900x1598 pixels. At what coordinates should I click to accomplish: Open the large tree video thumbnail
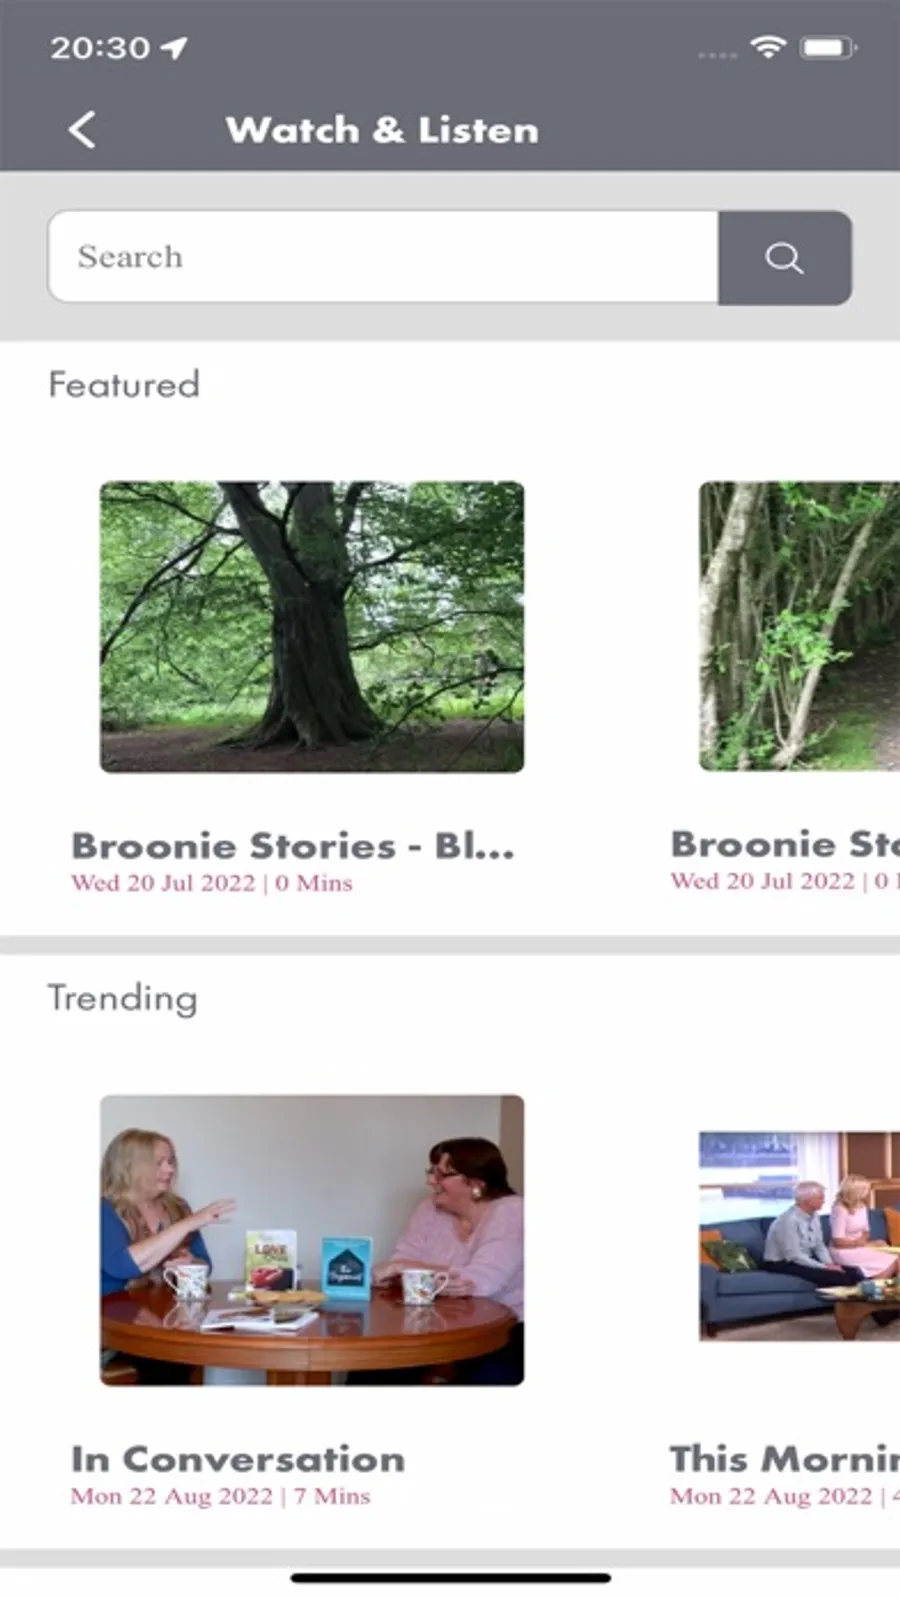[312, 627]
